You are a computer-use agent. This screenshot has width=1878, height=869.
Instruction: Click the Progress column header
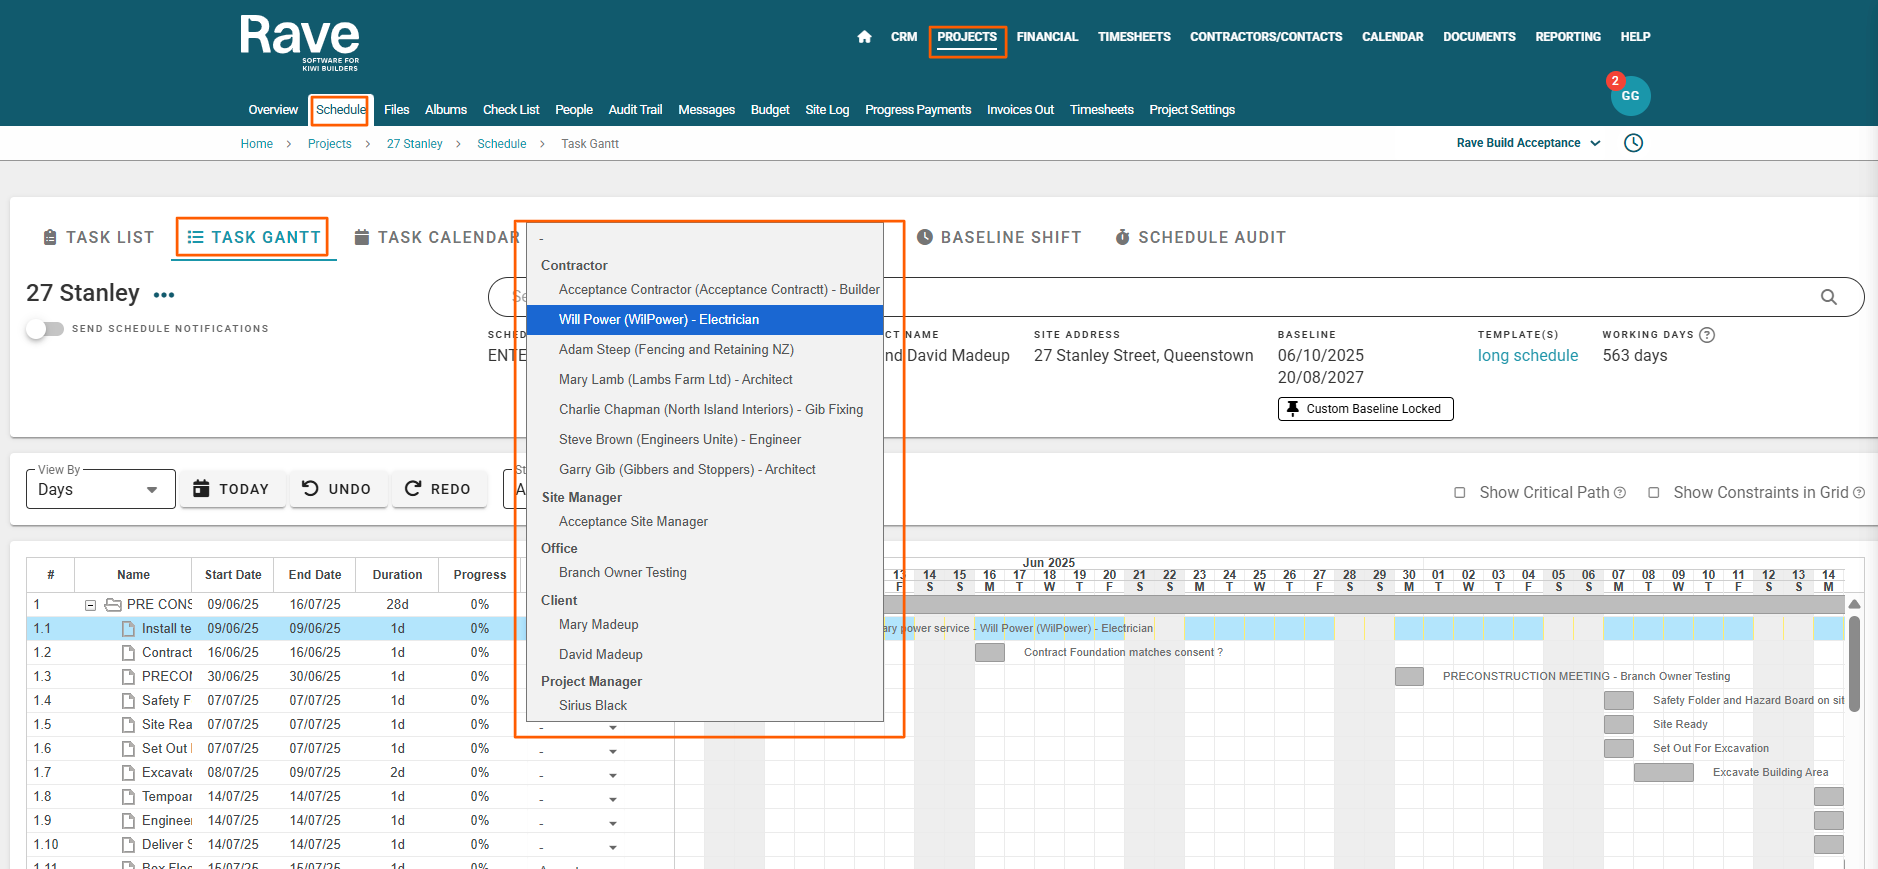(480, 575)
